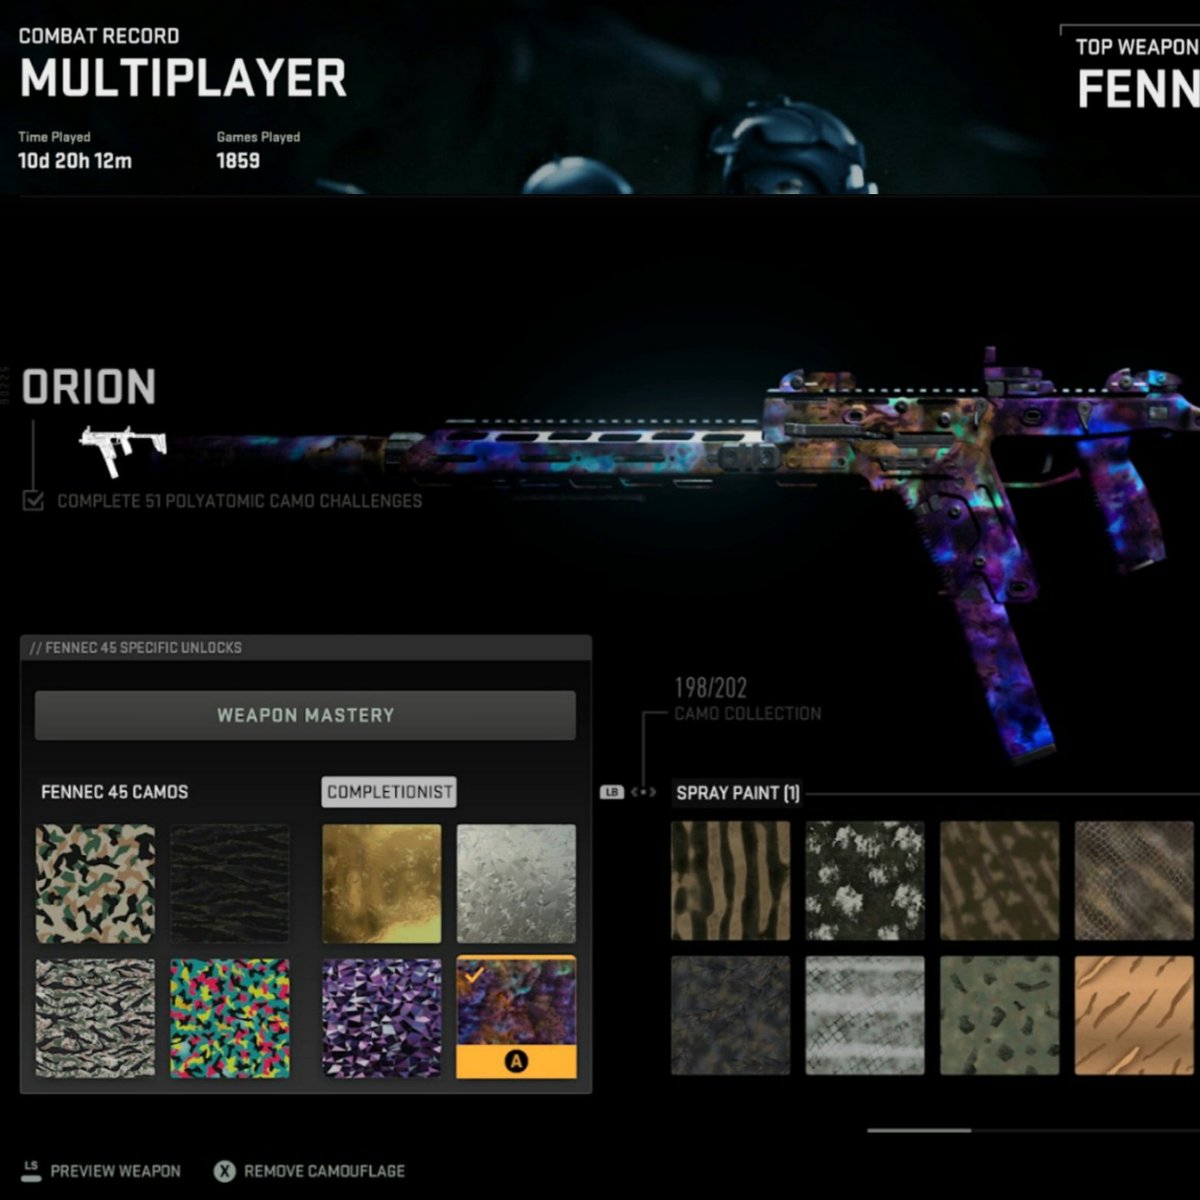Click the LS stick icon
The image size is (1200, 1200).
[31, 1170]
